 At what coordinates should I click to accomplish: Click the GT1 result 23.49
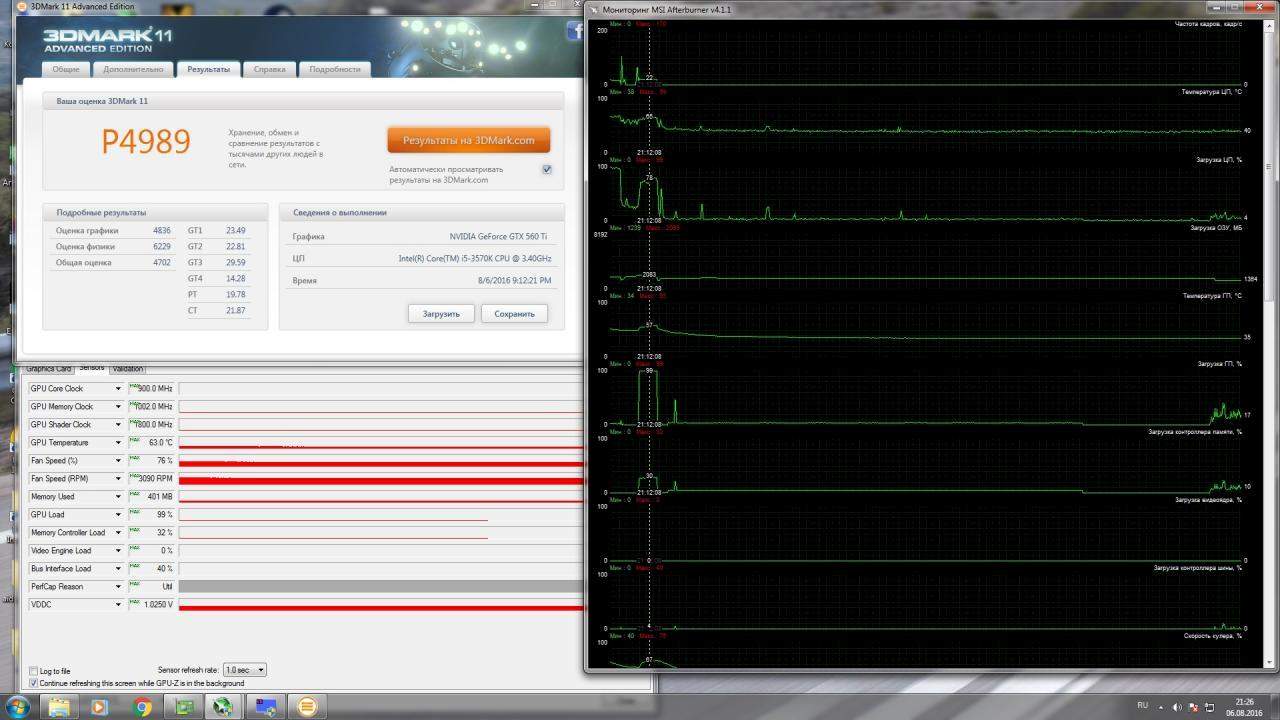click(x=236, y=230)
